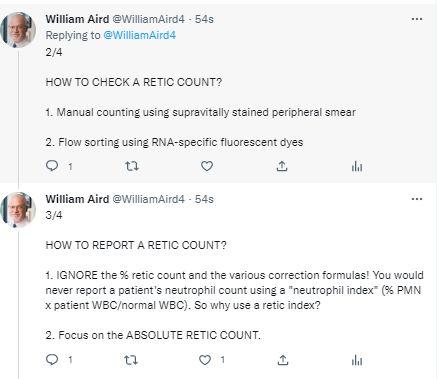
Task: Open the @WilliamAird4 handle on the 3/4 tweet
Action: coord(148,199)
